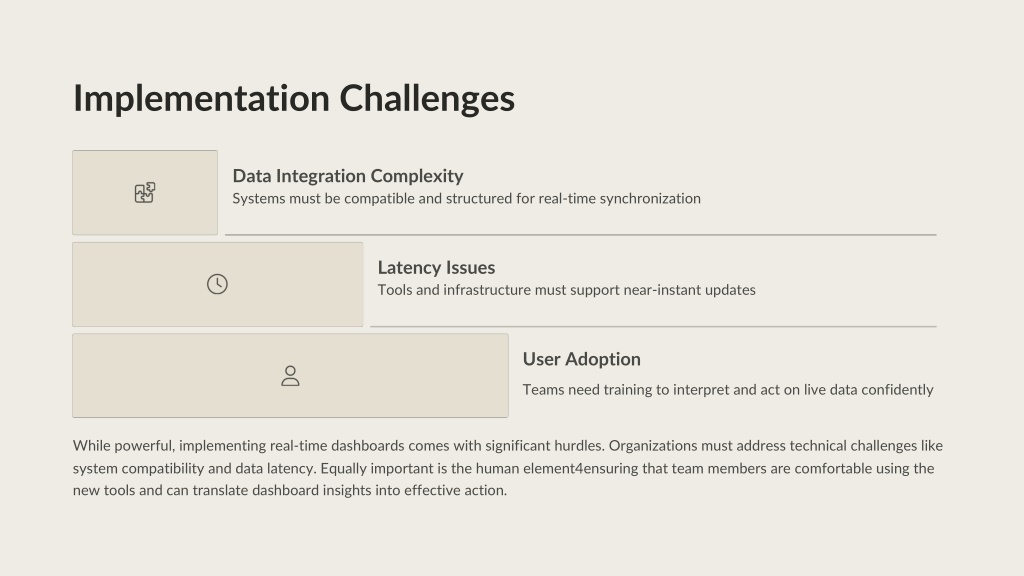Click the puzzle piece integration icon
This screenshot has height=576, width=1024.
click(x=145, y=193)
